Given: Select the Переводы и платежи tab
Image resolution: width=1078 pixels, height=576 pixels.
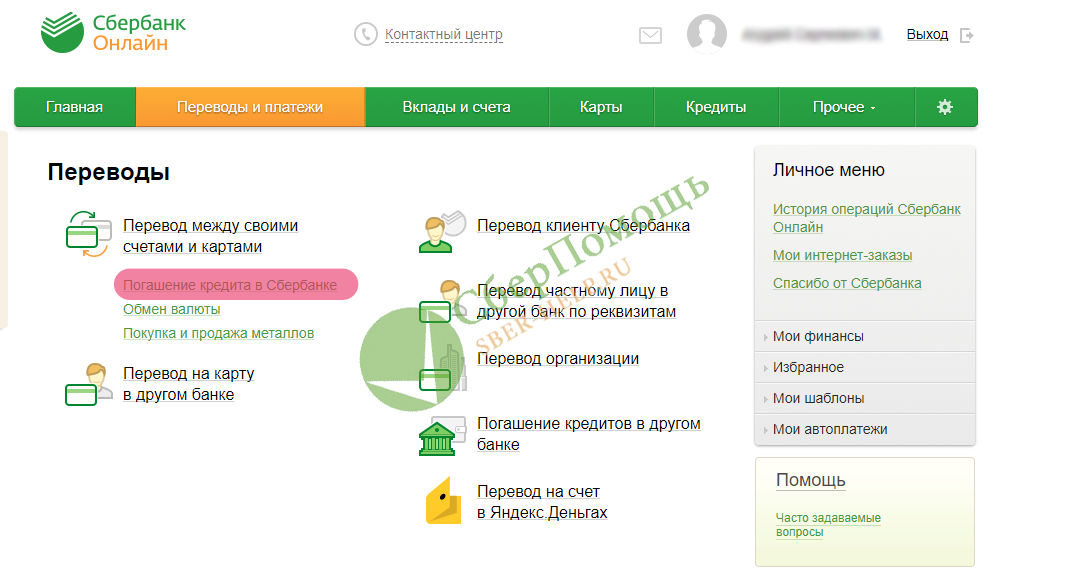Looking at the screenshot, I should tap(250, 107).
